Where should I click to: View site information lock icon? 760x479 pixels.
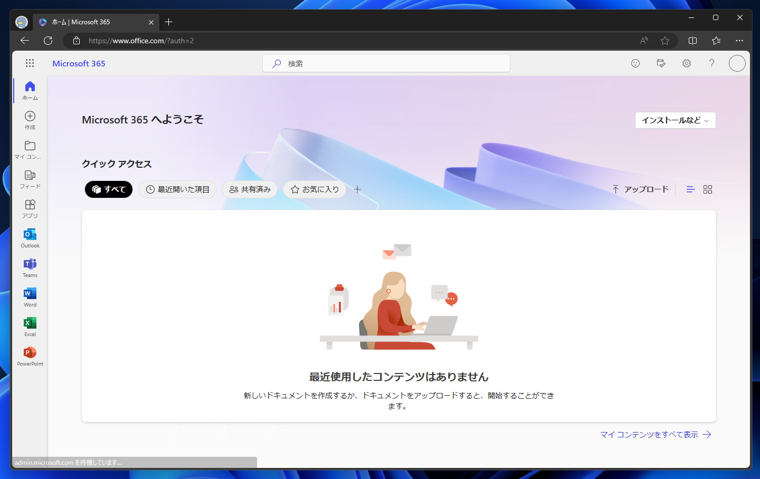pyautogui.click(x=77, y=41)
